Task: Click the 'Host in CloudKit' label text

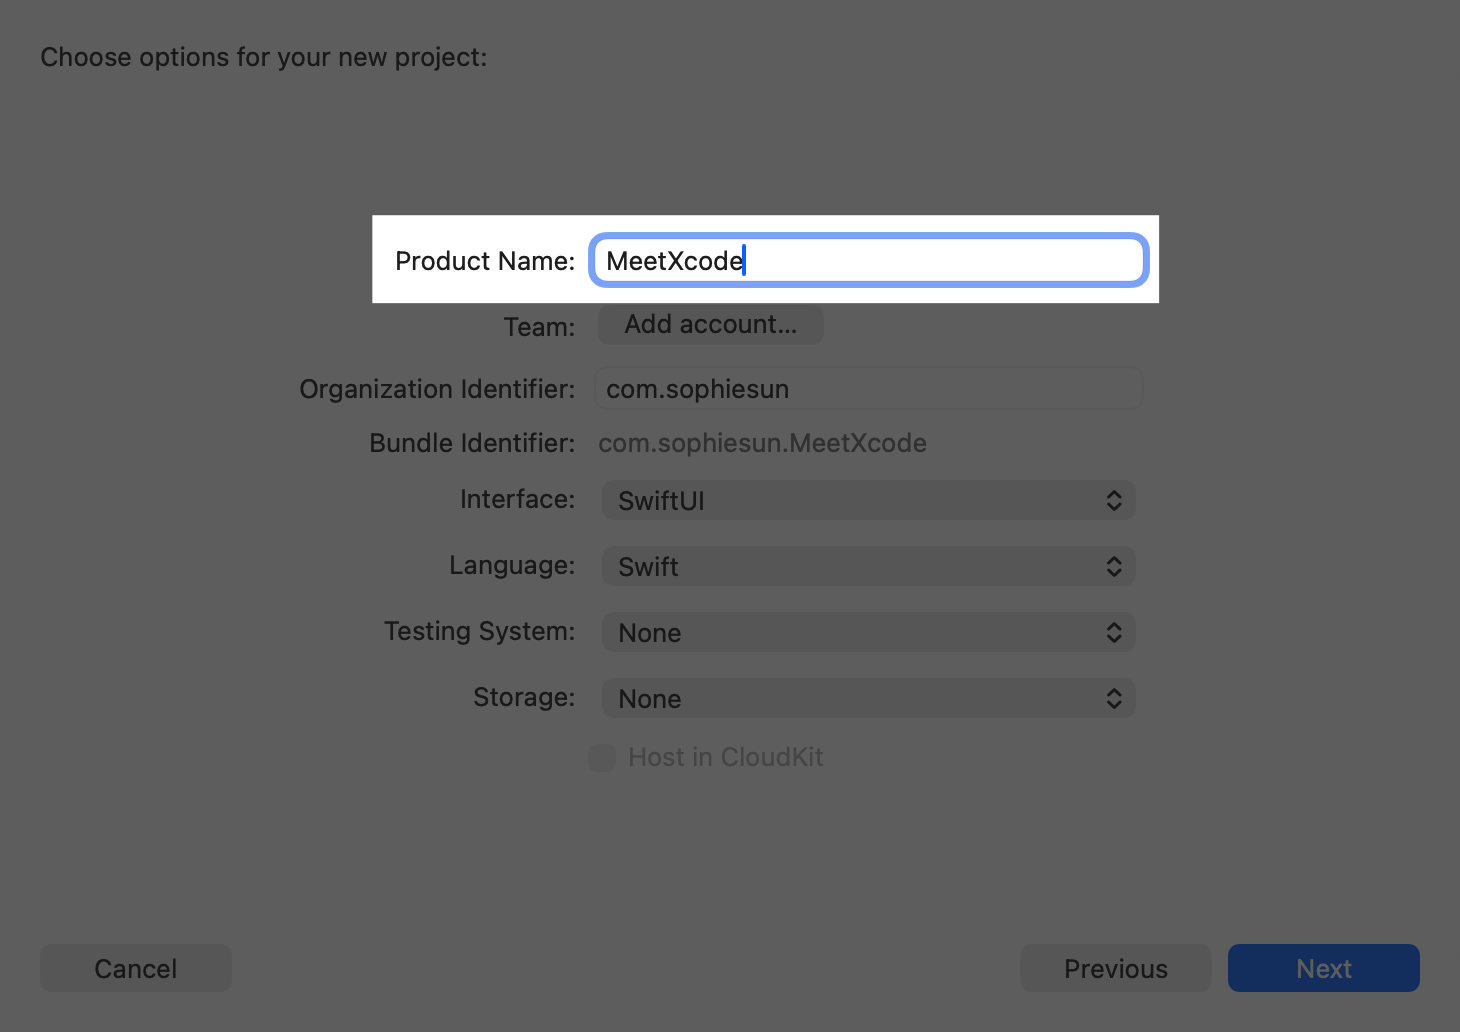Action: coord(726,757)
